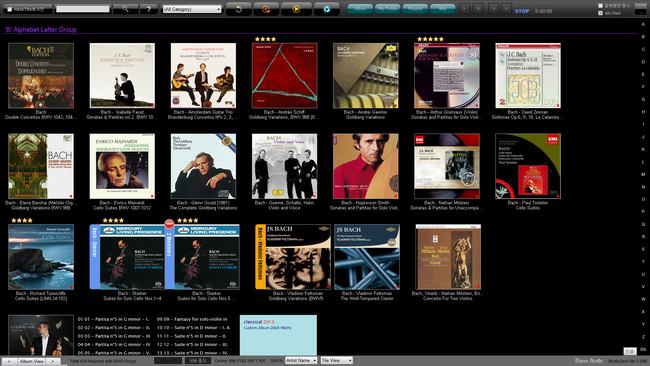Open Vladimir Feltsman Well-Tempered Clavier album
The image size is (650, 366).
tap(367, 257)
